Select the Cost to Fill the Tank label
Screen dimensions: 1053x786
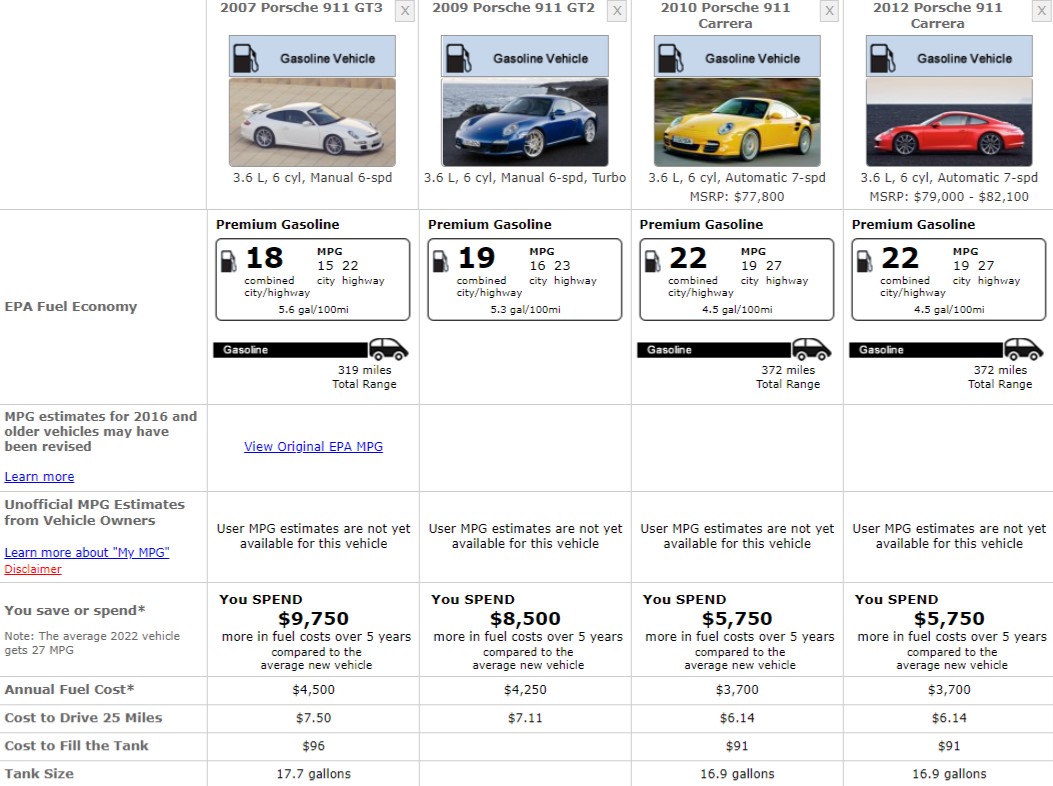(x=77, y=746)
